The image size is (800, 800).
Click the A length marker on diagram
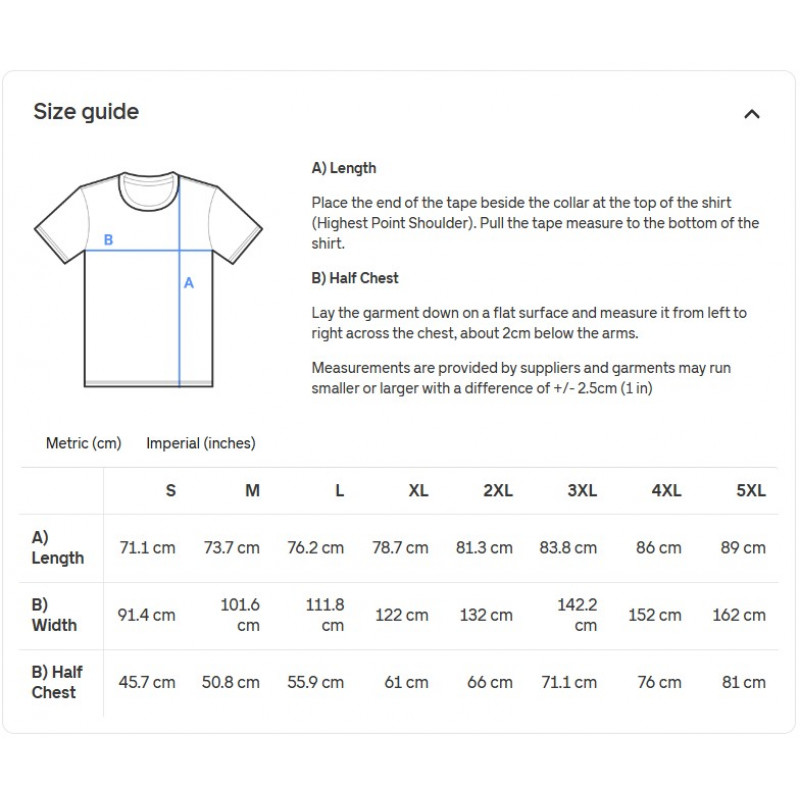point(189,283)
